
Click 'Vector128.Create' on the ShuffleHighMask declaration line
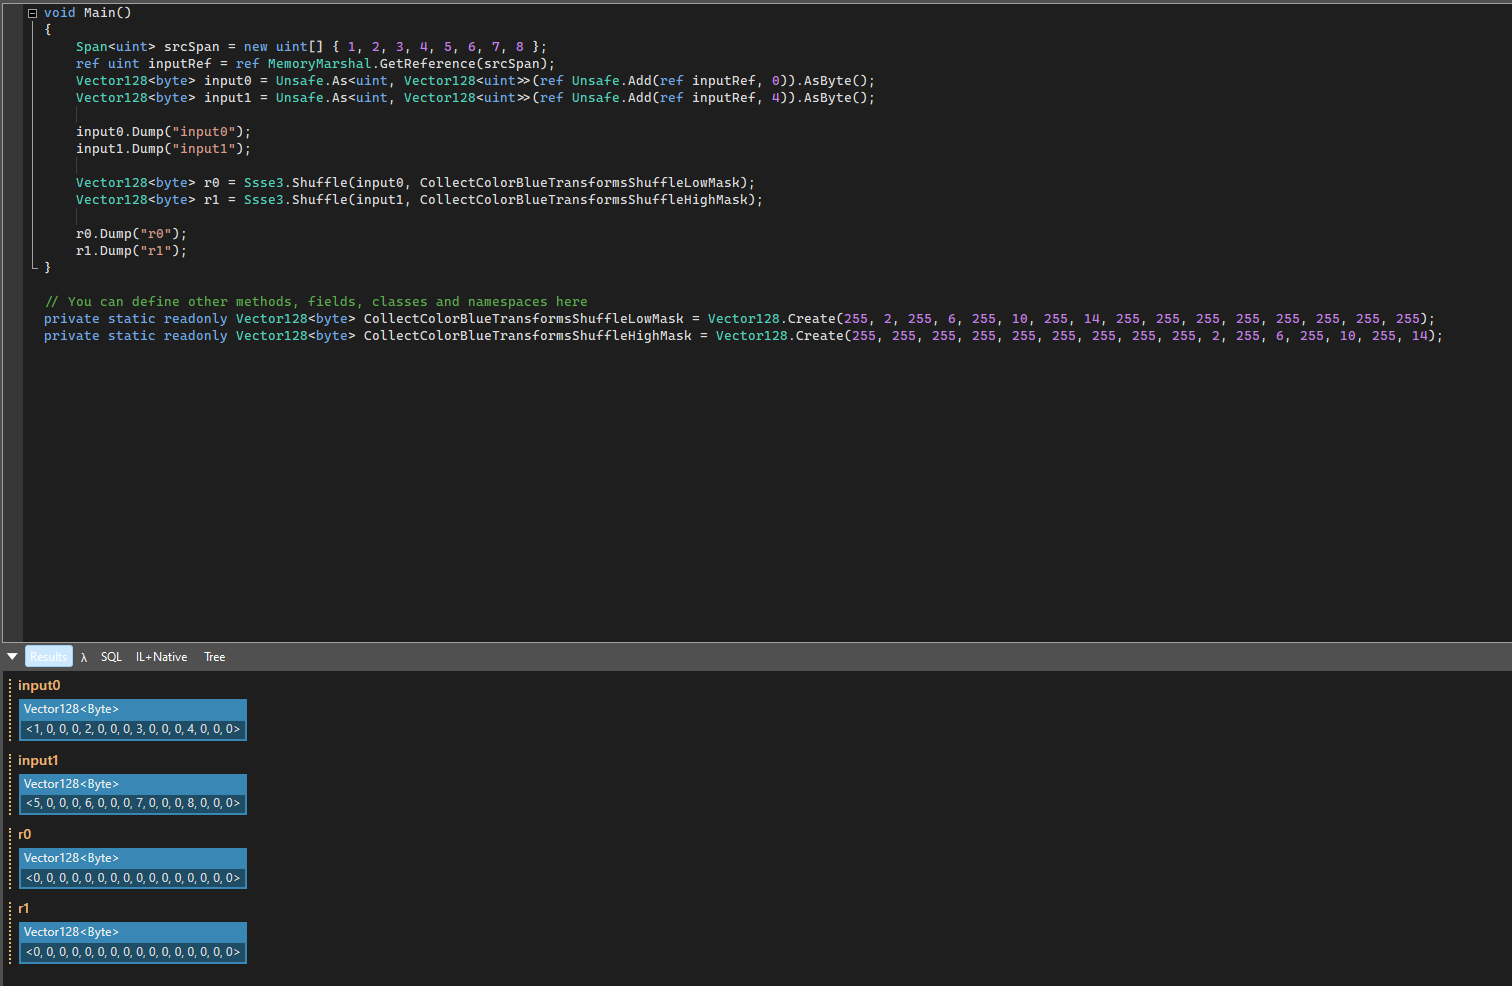point(780,336)
